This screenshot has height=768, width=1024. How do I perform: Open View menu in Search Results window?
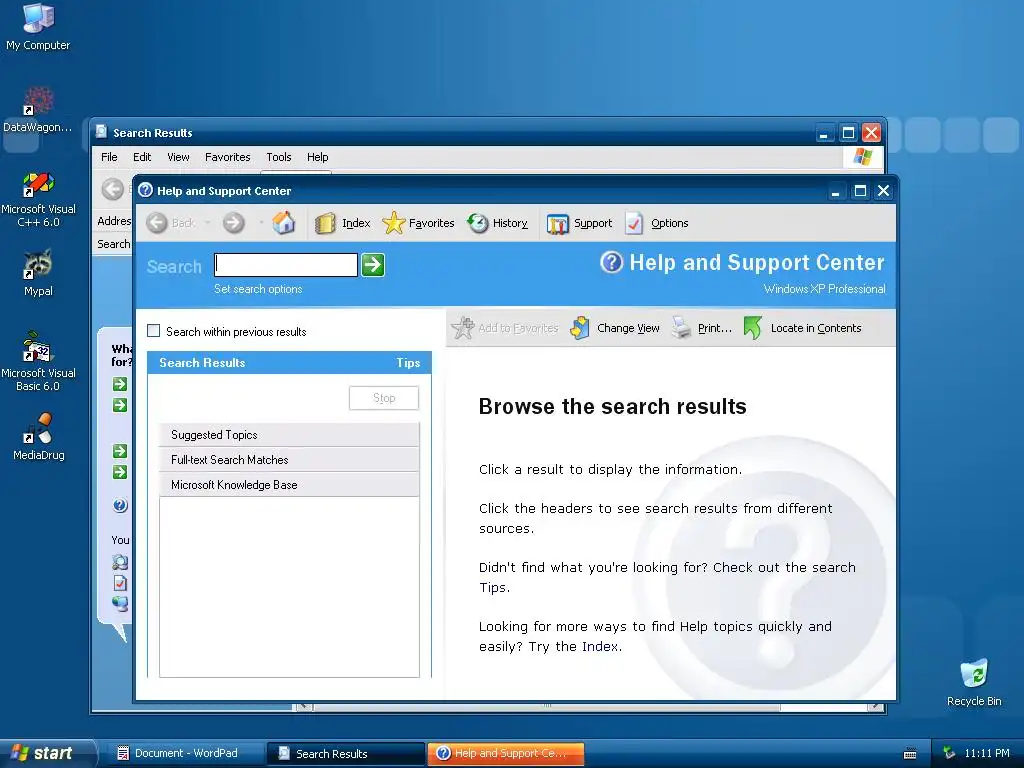[x=178, y=157]
